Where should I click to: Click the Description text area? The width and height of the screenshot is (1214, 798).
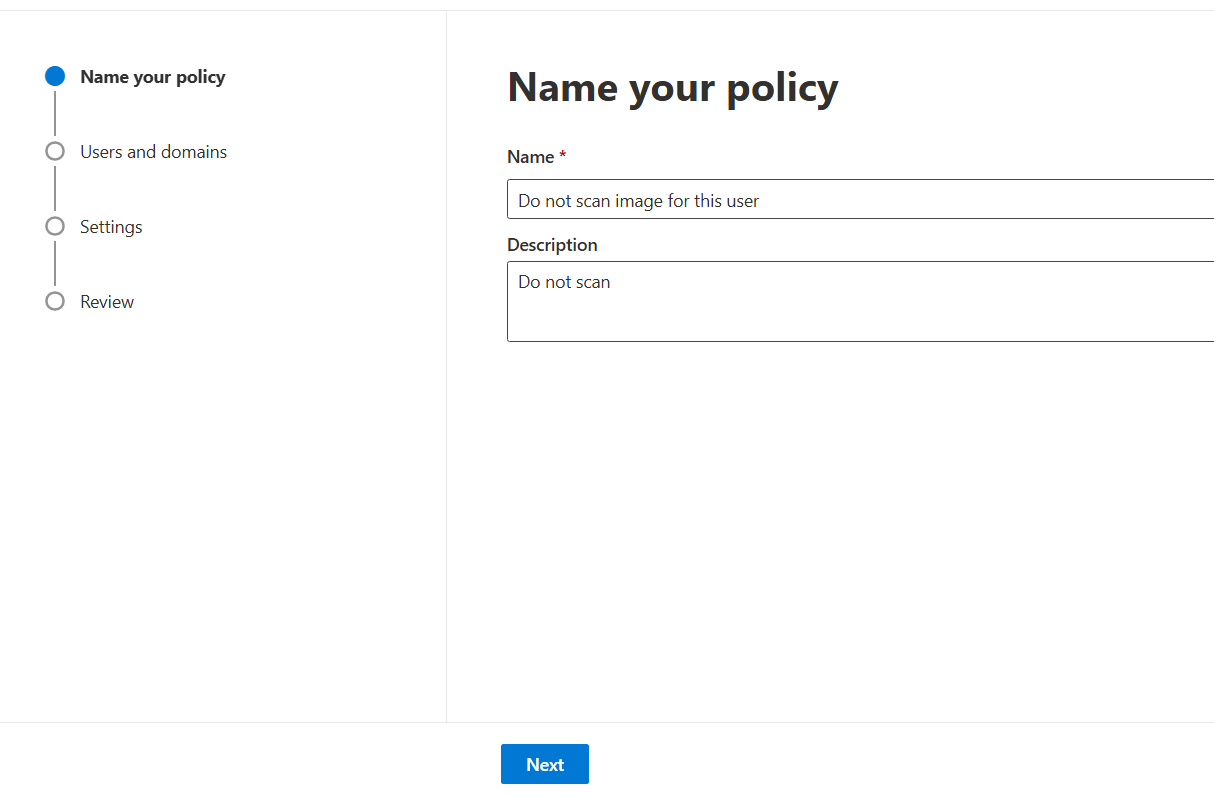tap(861, 301)
